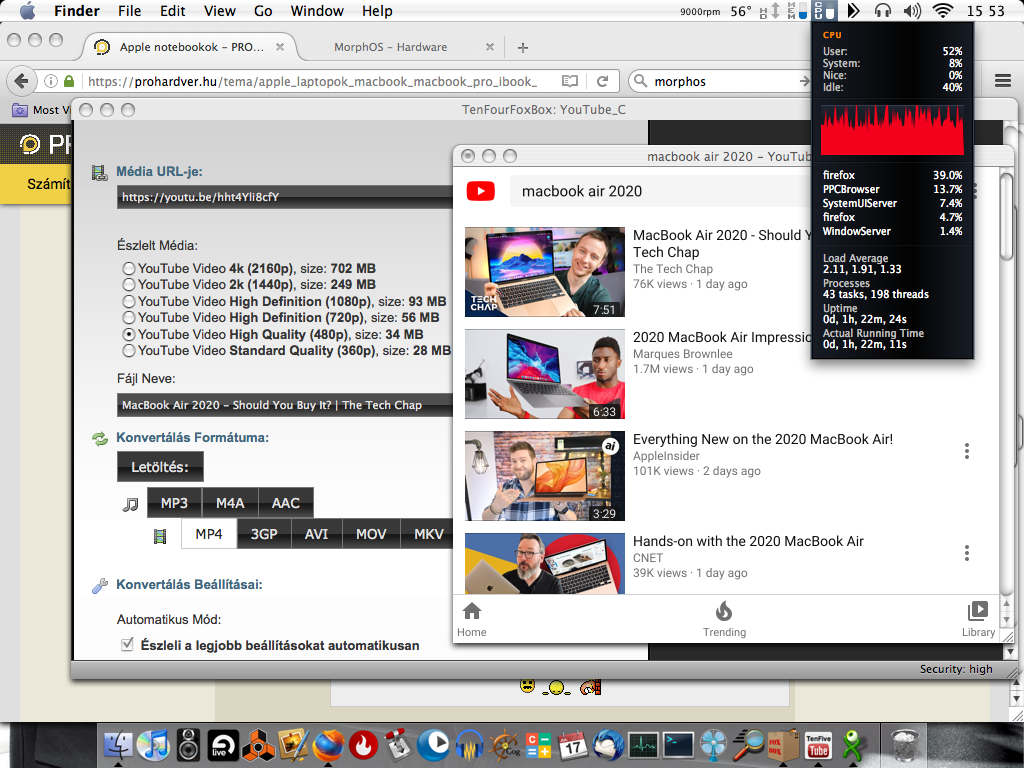Launch Ableton Live from the dock
The width and height of the screenshot is (1024, 768).
223,744
